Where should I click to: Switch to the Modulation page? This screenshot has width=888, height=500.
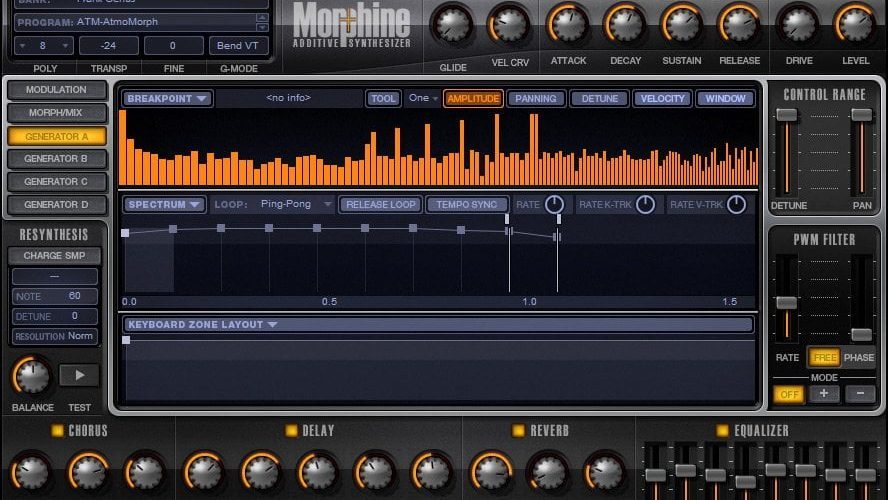coord(56,89)
